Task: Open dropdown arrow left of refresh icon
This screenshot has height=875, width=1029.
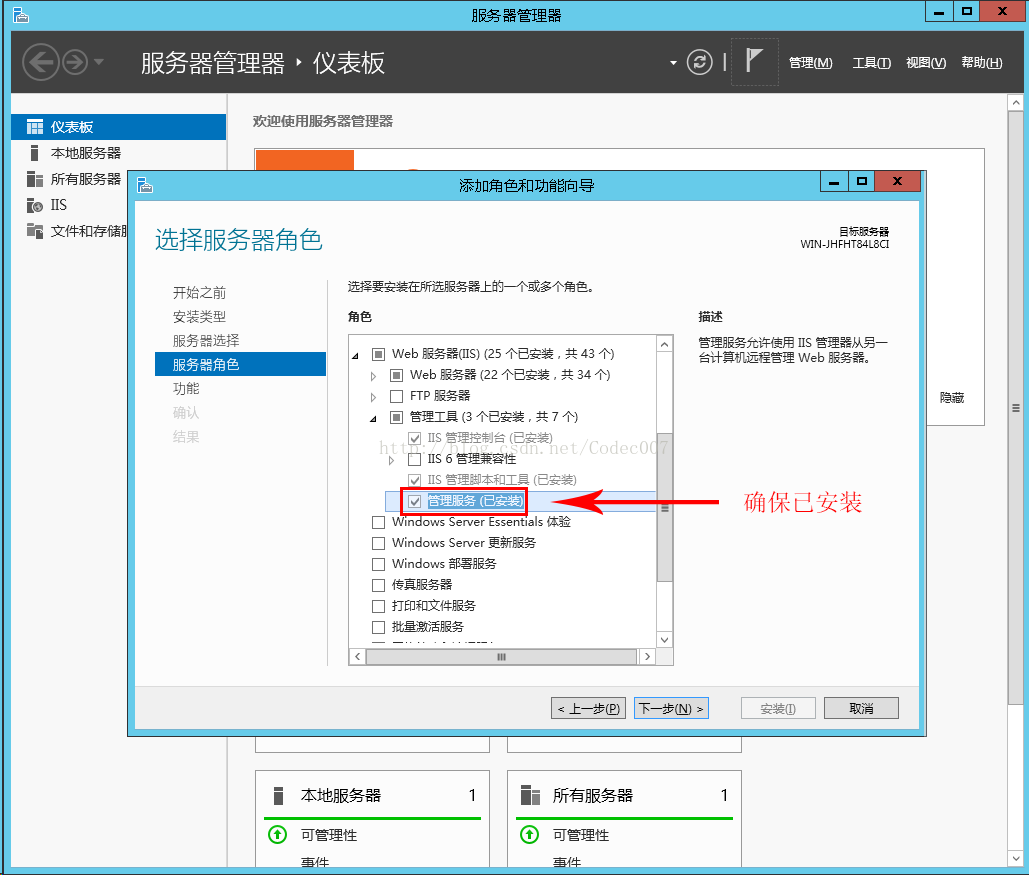Action: (x=673, y=63)
